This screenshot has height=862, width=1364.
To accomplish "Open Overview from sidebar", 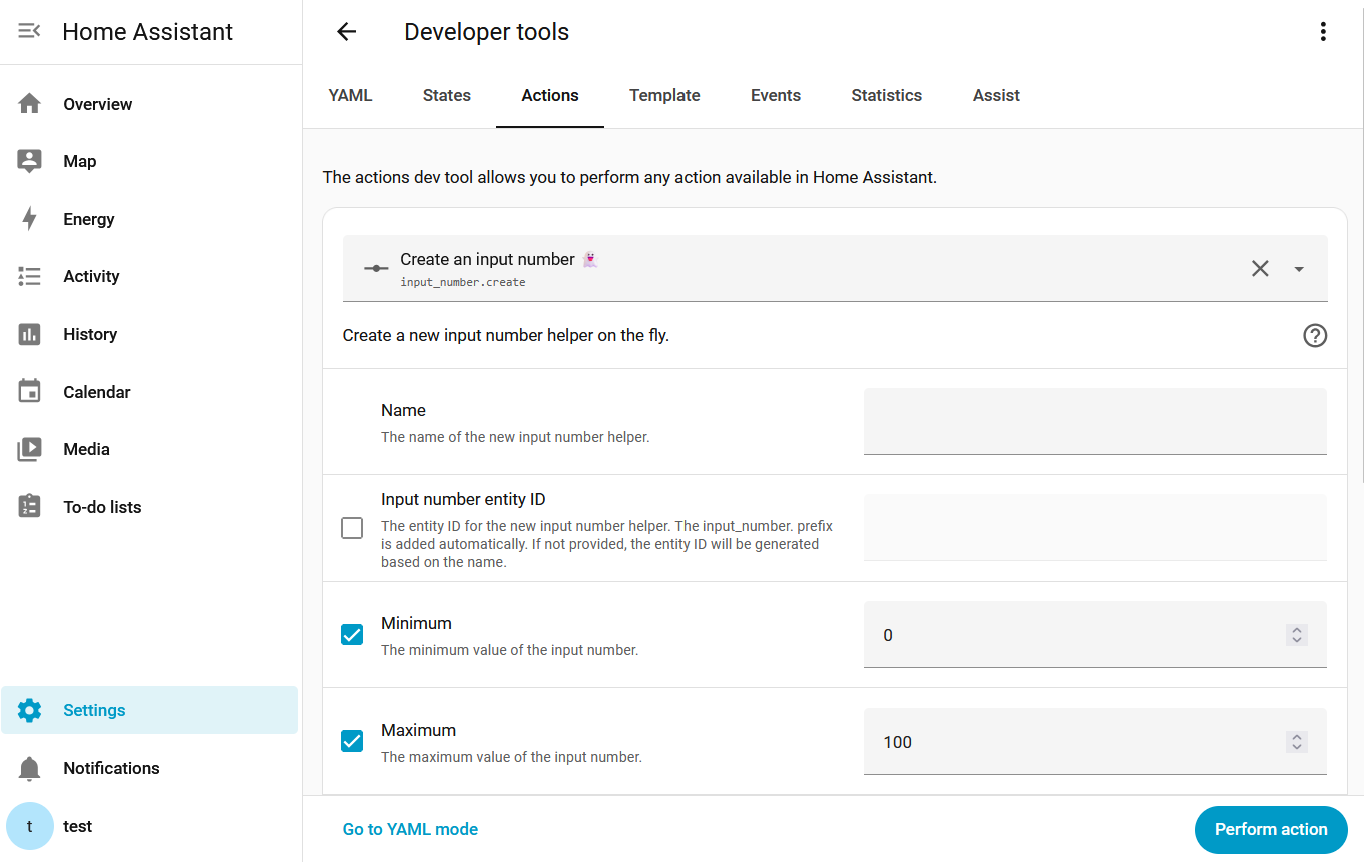I will 150,104.
